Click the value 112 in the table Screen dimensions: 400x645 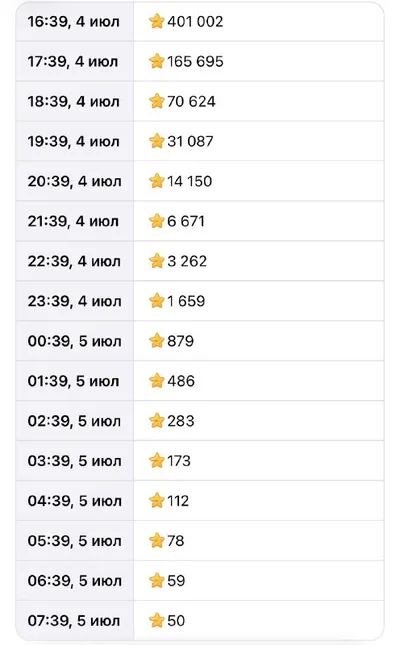click(x=178, y=501)
